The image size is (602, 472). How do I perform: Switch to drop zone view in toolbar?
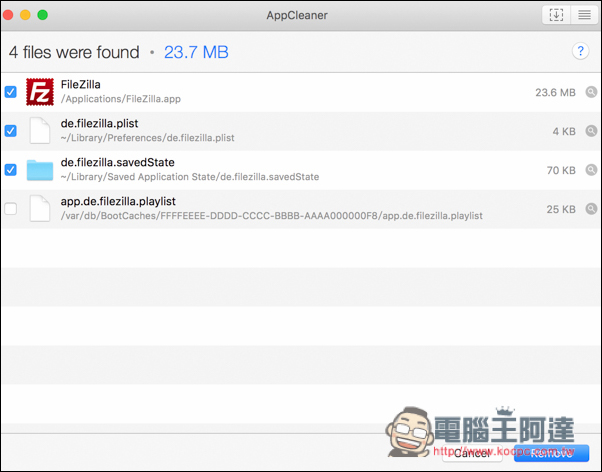[556, 15]
